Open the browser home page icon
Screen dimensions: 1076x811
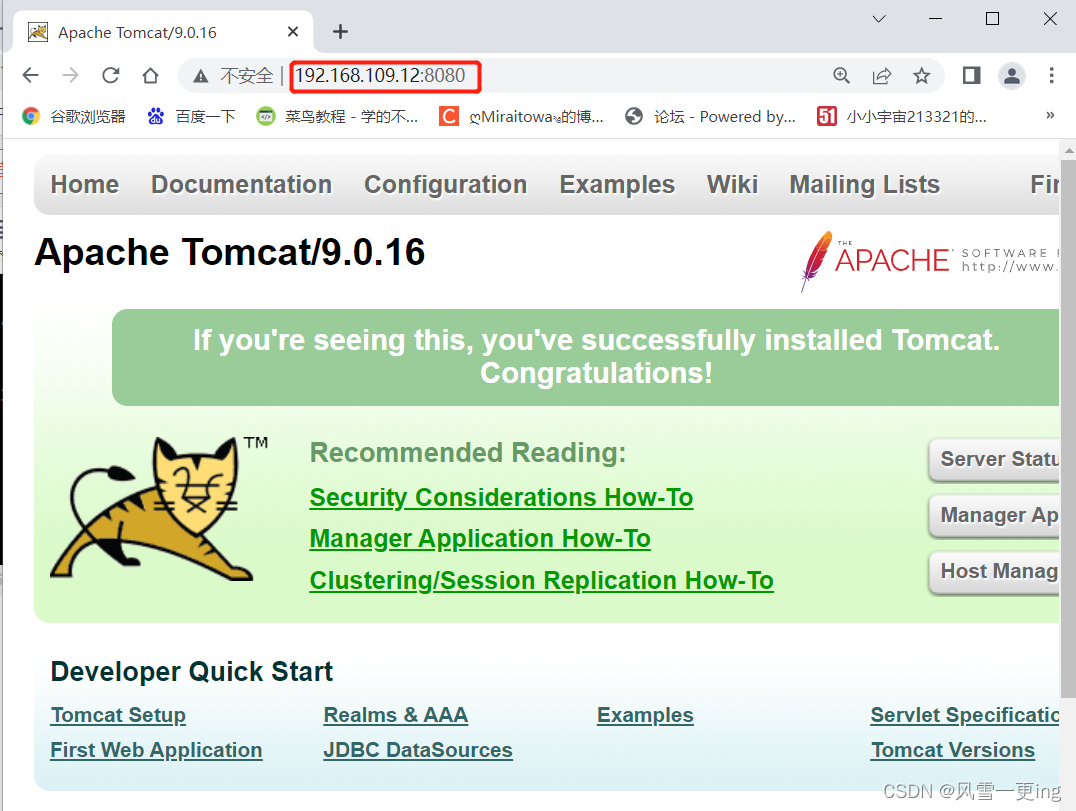click(150, 75)
